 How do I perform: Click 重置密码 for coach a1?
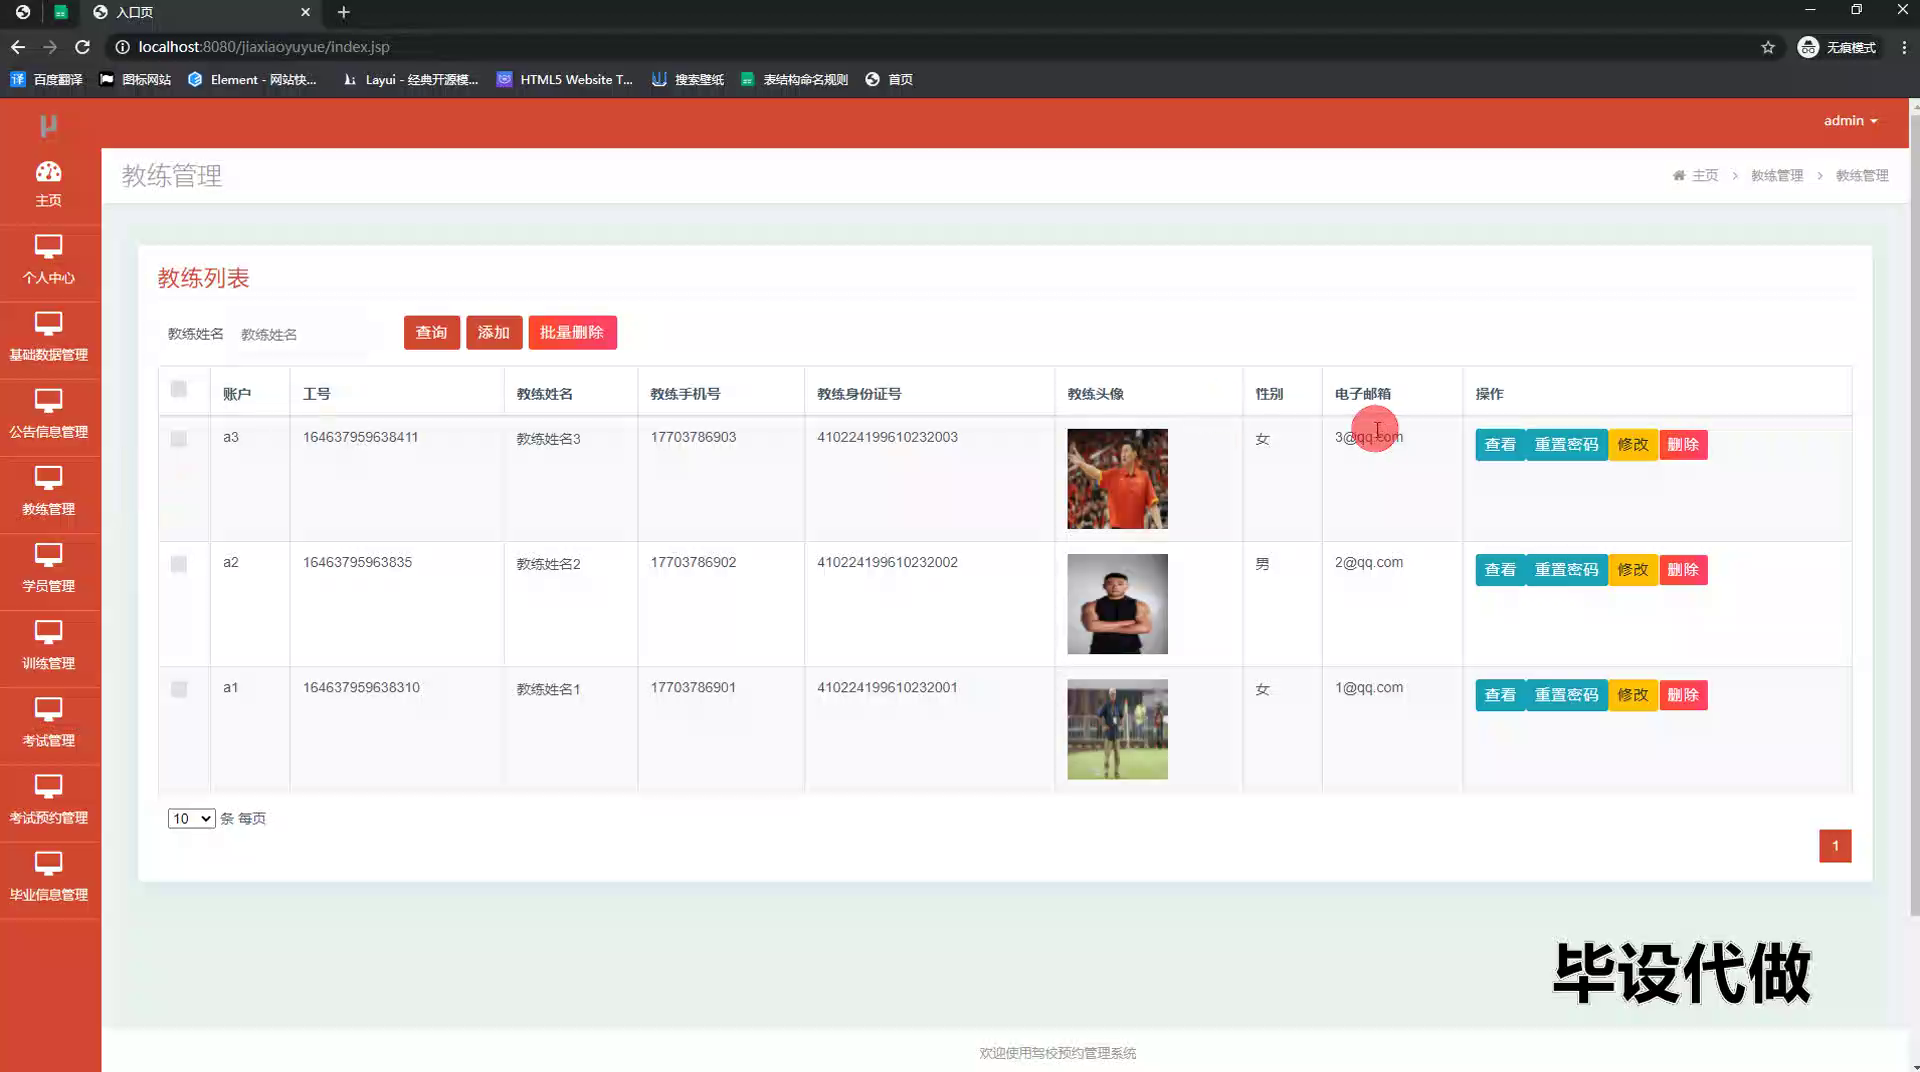tap(1567, 695)
